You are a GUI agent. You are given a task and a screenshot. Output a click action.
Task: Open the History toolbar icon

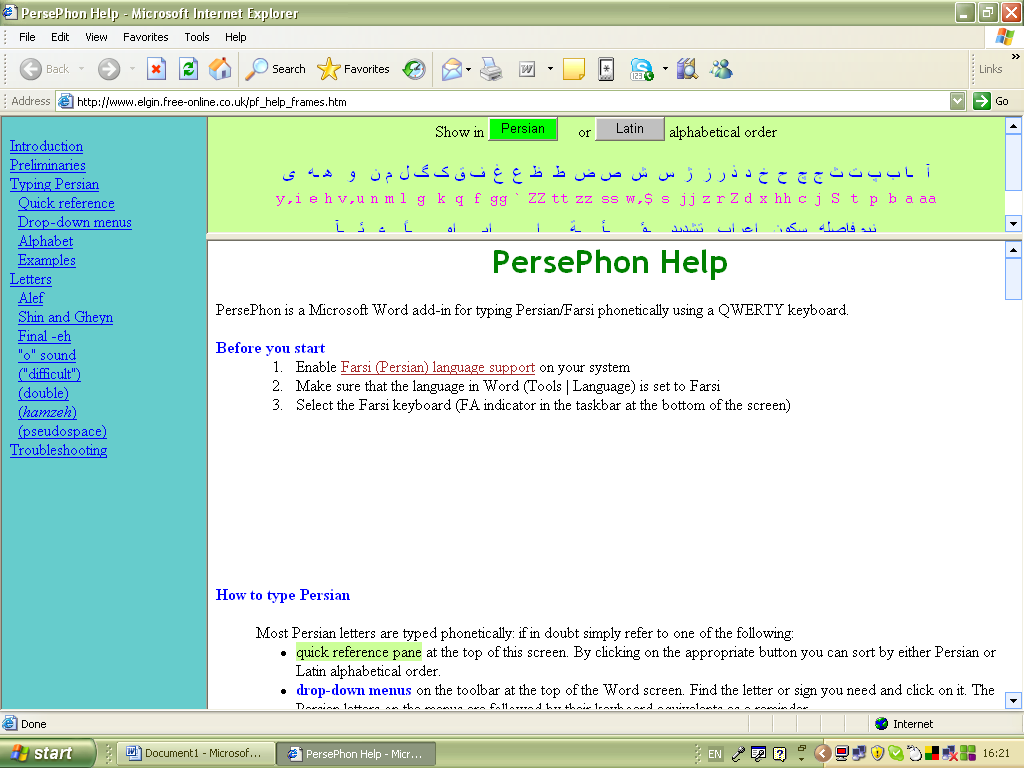(x=414, y=69)
